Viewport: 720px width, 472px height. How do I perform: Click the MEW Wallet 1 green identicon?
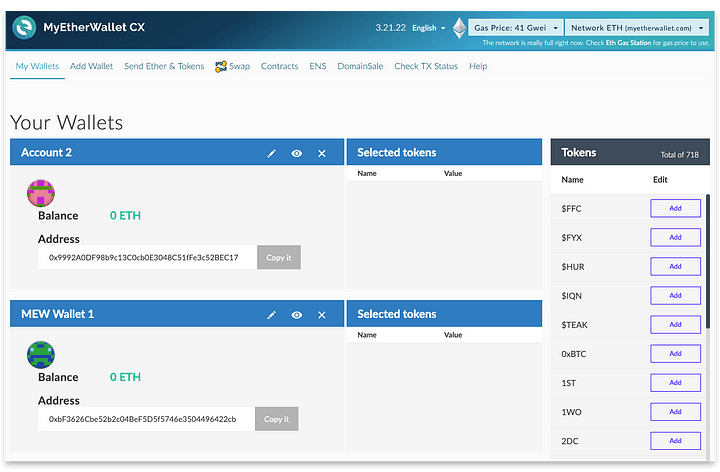pyautogui.click(x=41, y=355)
